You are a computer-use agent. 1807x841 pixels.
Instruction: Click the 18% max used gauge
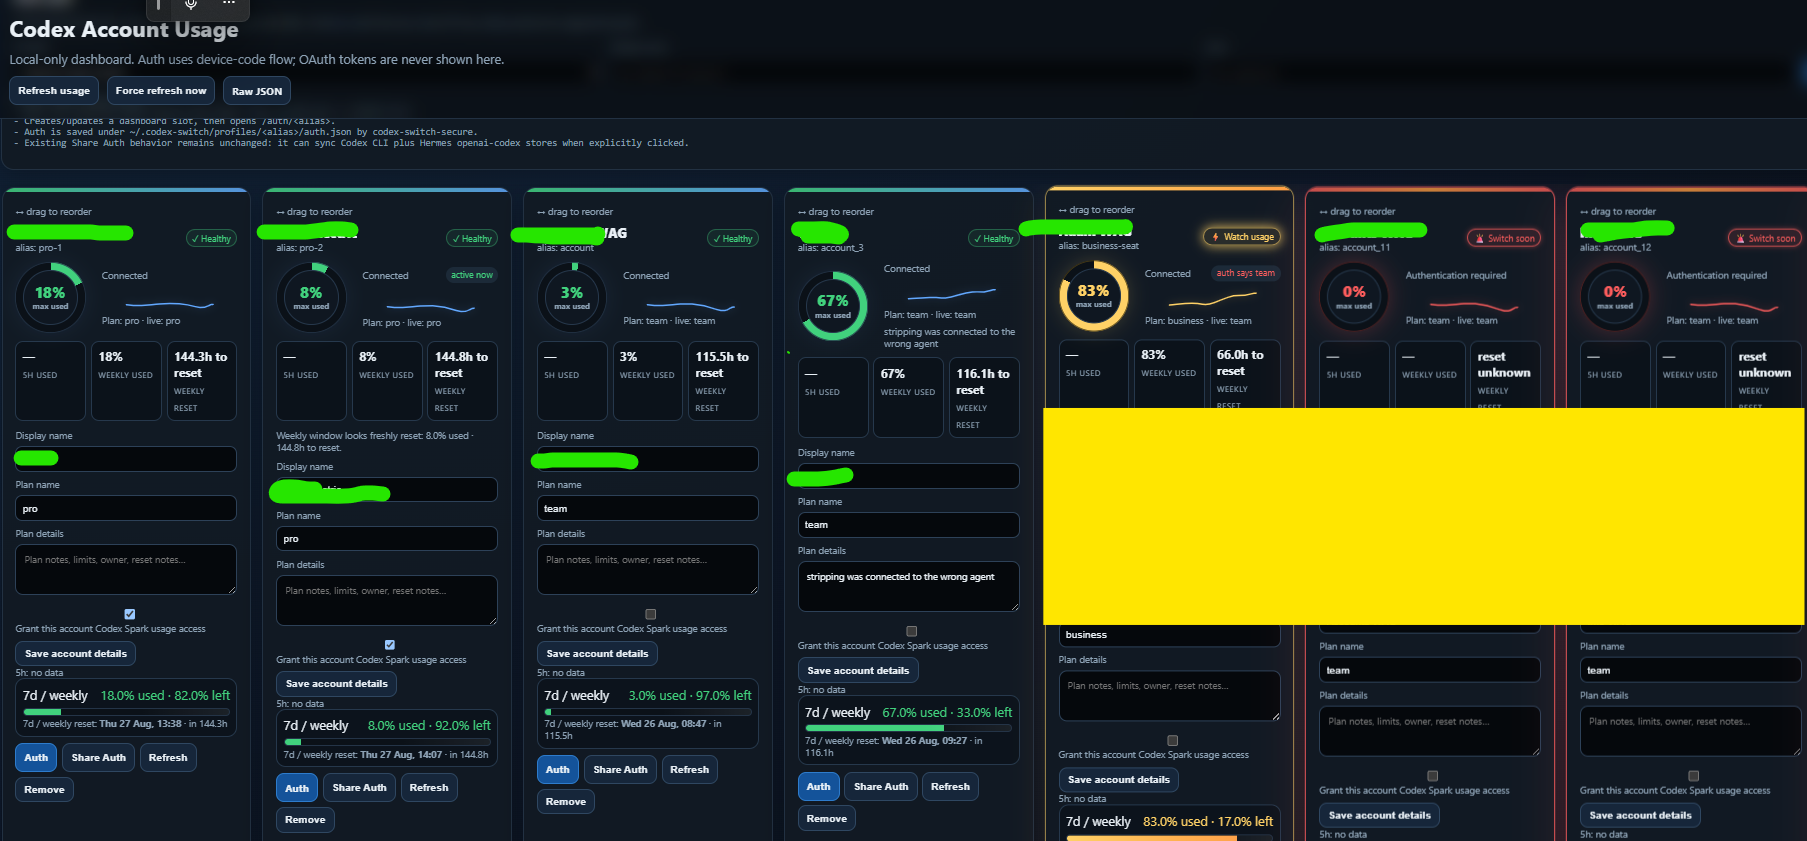(50, 297)
